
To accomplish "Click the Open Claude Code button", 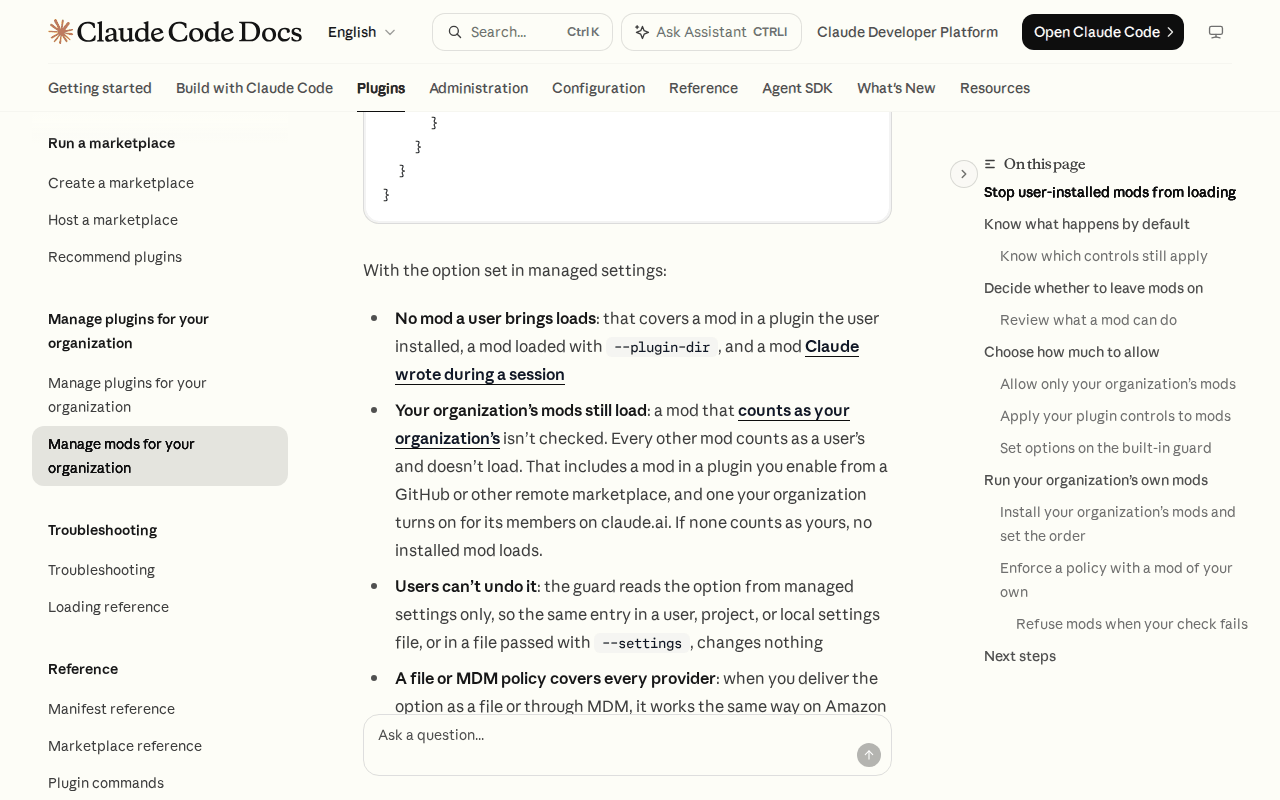I will [x=1103, y=32].
